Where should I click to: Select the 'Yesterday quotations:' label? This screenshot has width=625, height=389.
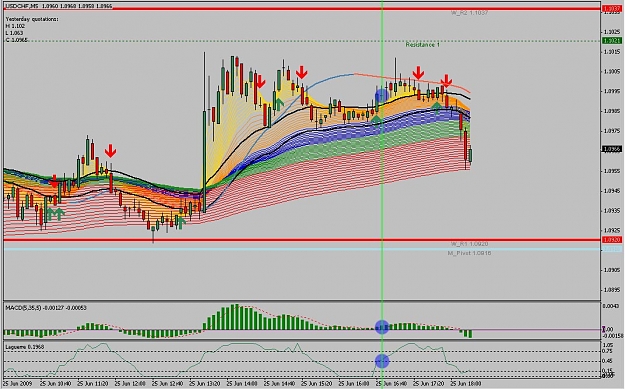[32, 19]
